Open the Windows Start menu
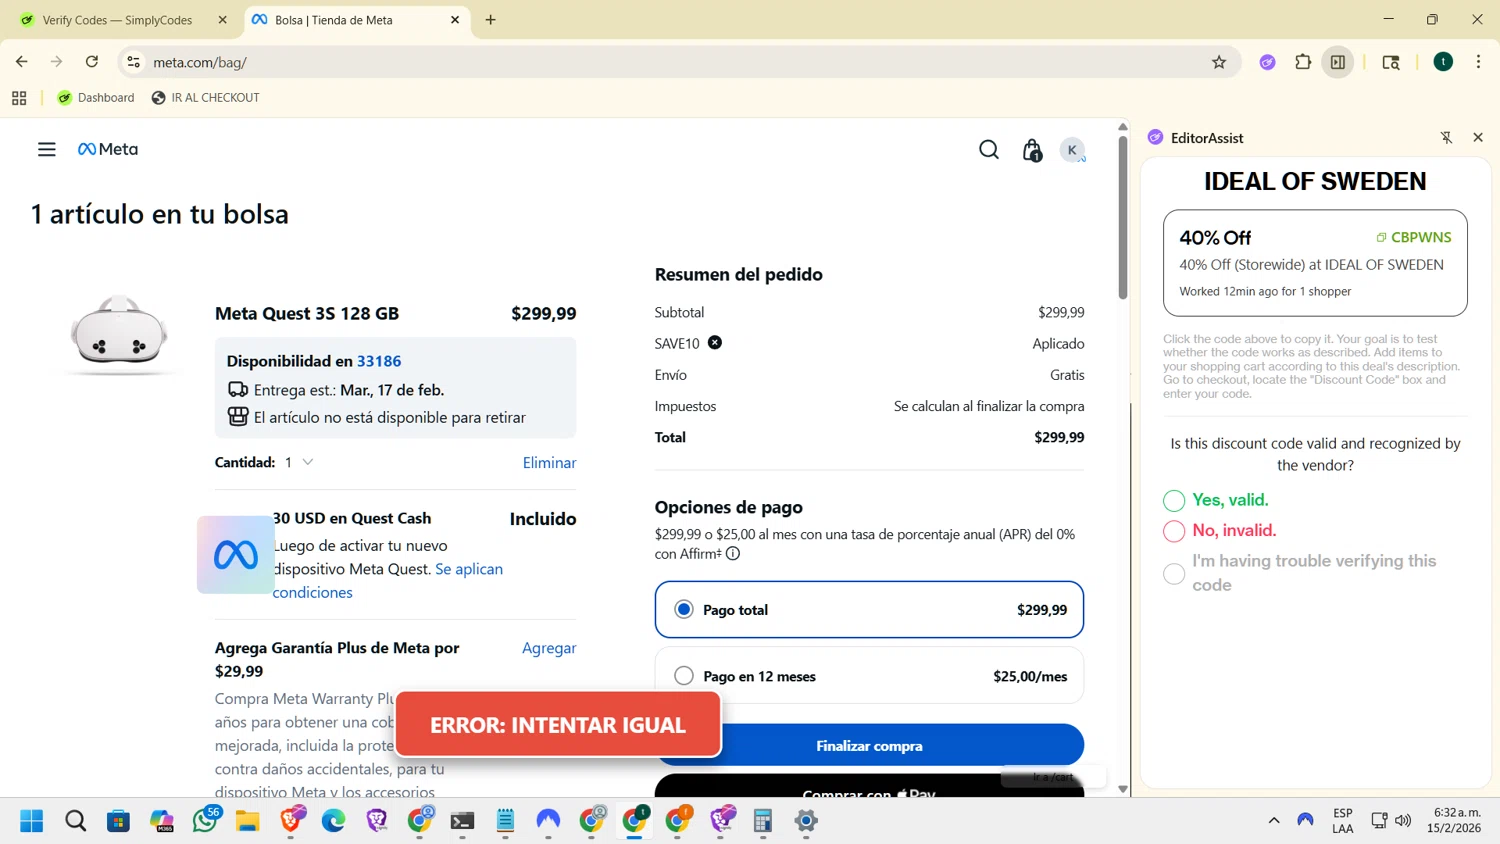Screen dimensions: 1500x844 (32, 821)
